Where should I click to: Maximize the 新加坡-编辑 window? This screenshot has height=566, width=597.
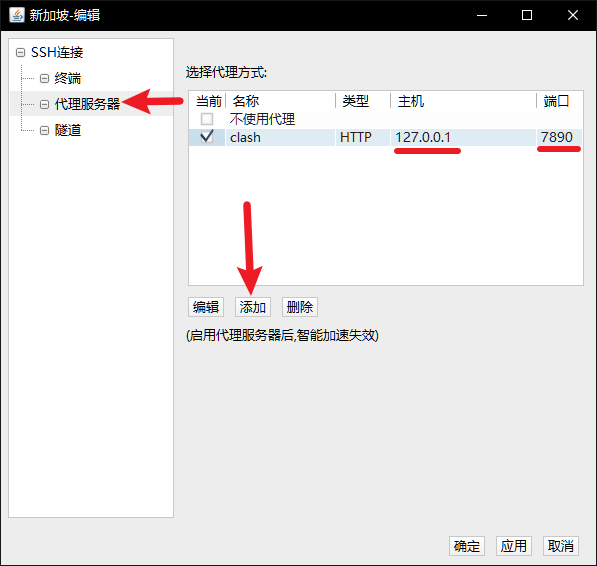(x=527, y=15)
